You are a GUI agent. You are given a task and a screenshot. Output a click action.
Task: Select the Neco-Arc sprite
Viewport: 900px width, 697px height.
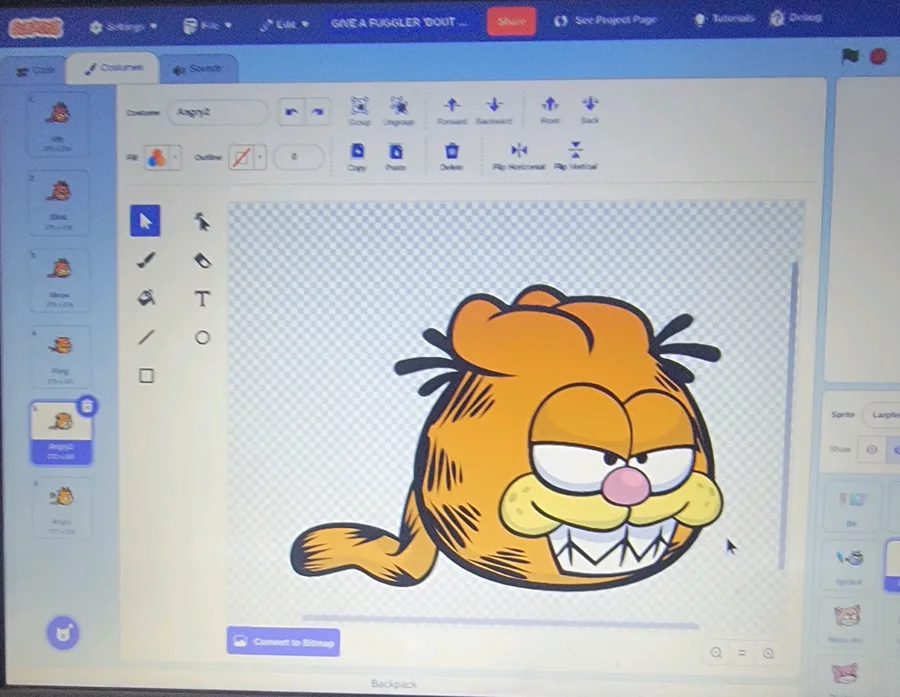tap(846, 623)
